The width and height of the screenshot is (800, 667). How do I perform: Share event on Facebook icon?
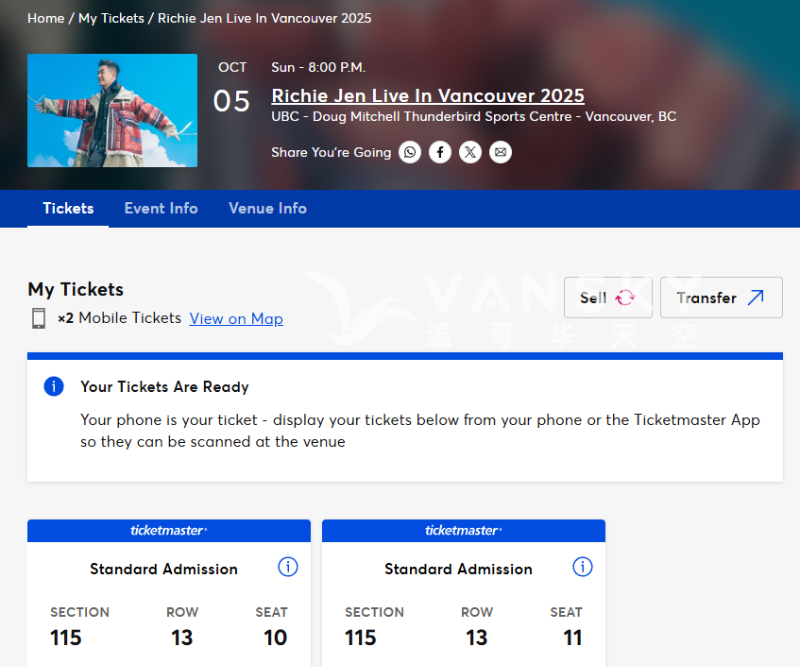tap(440, 152)
